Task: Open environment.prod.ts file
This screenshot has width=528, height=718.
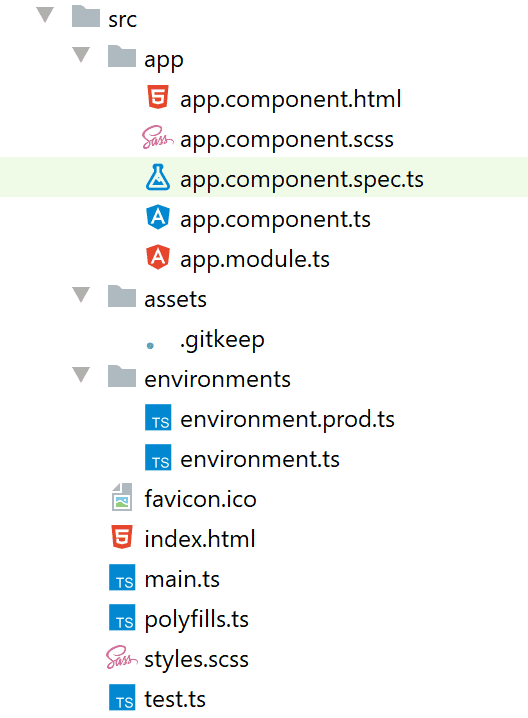Action: click(x=288, y=419)
